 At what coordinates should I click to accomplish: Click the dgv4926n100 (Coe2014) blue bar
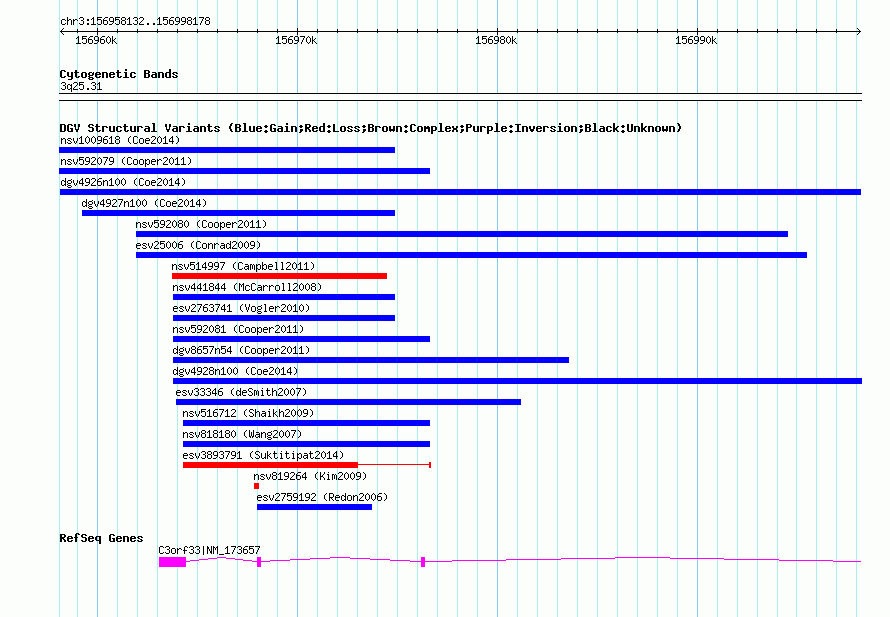(460, 192)
